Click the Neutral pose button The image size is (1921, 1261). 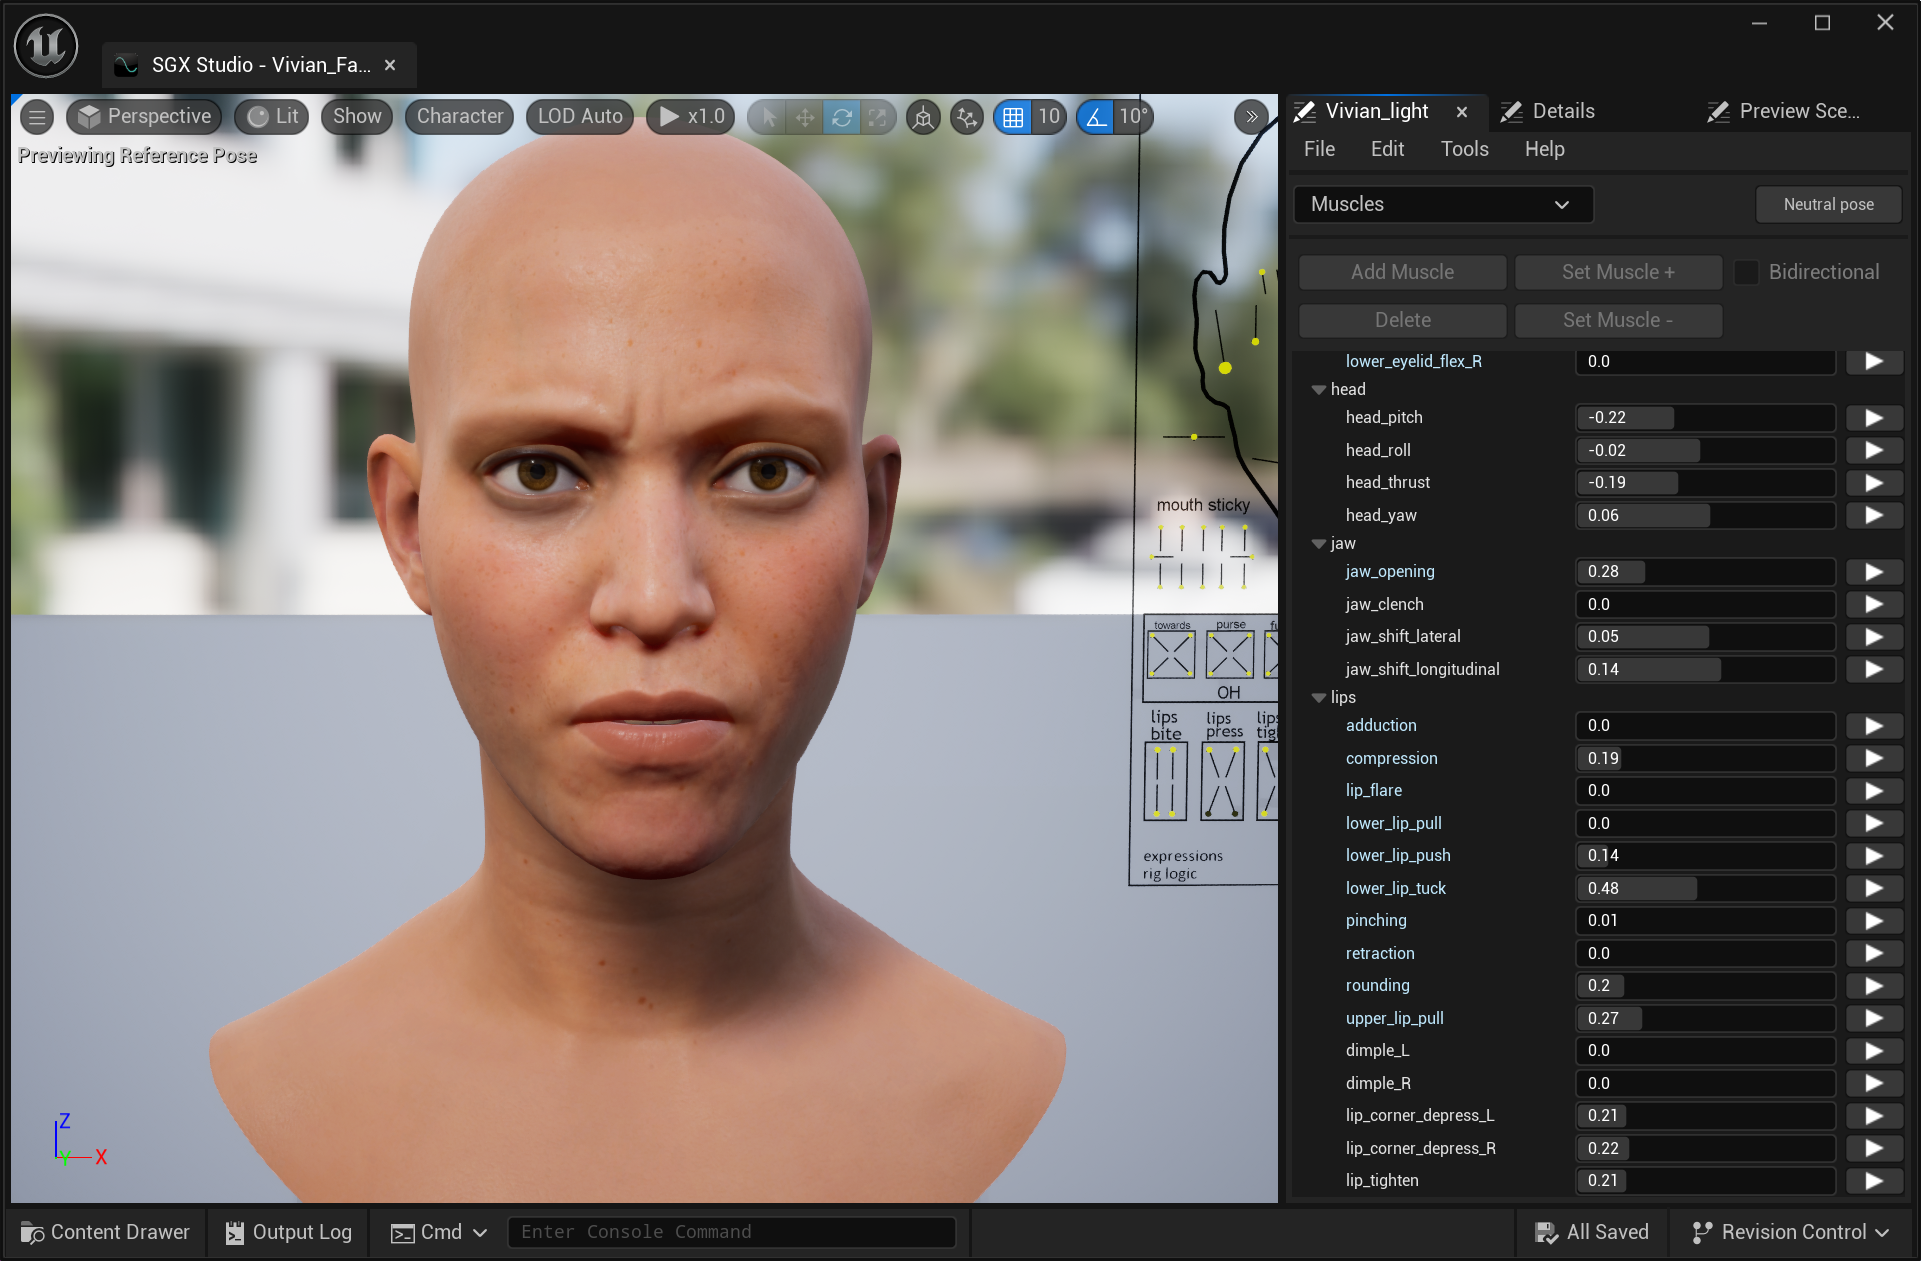point(1828,204)
